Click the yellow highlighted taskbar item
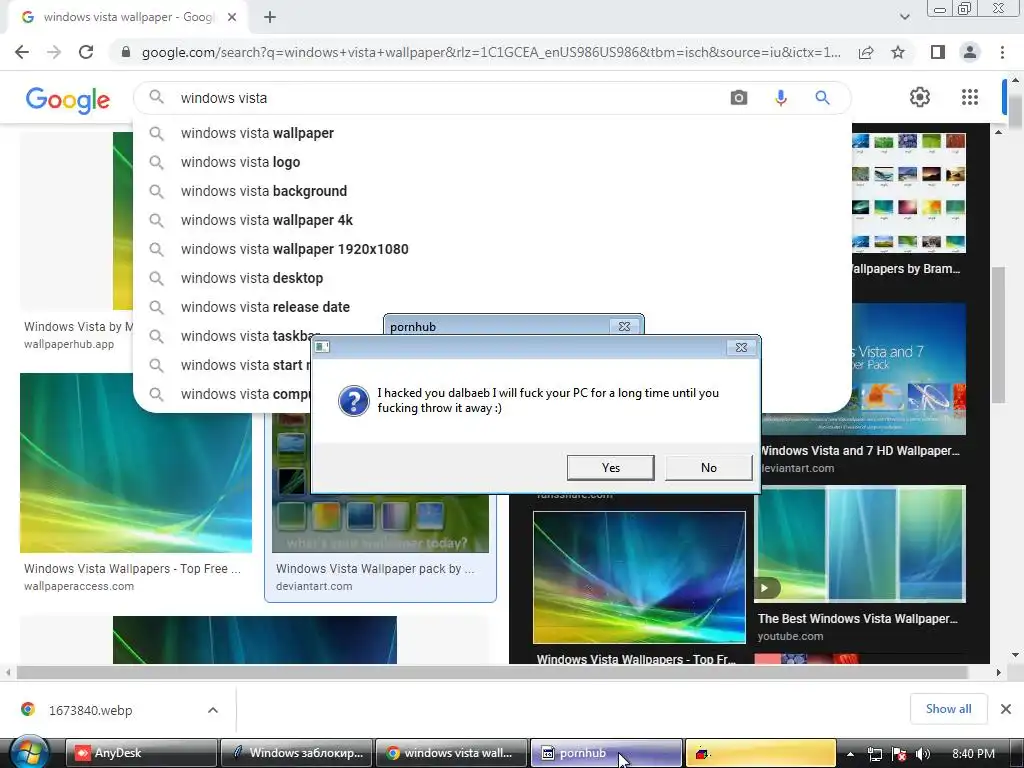This screenshot has height=768, width=1024. point(761,753)
